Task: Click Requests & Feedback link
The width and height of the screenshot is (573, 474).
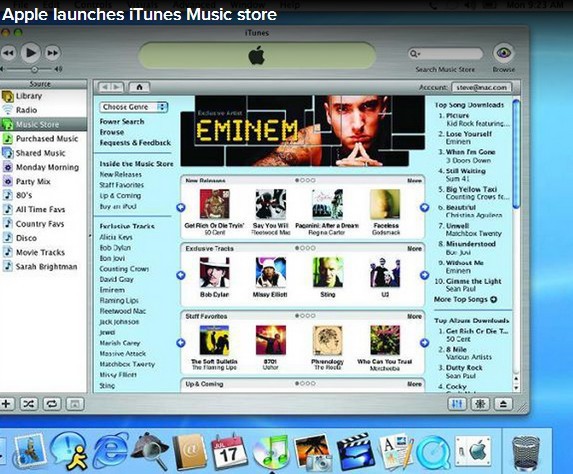Action: (x=135, y=143)
